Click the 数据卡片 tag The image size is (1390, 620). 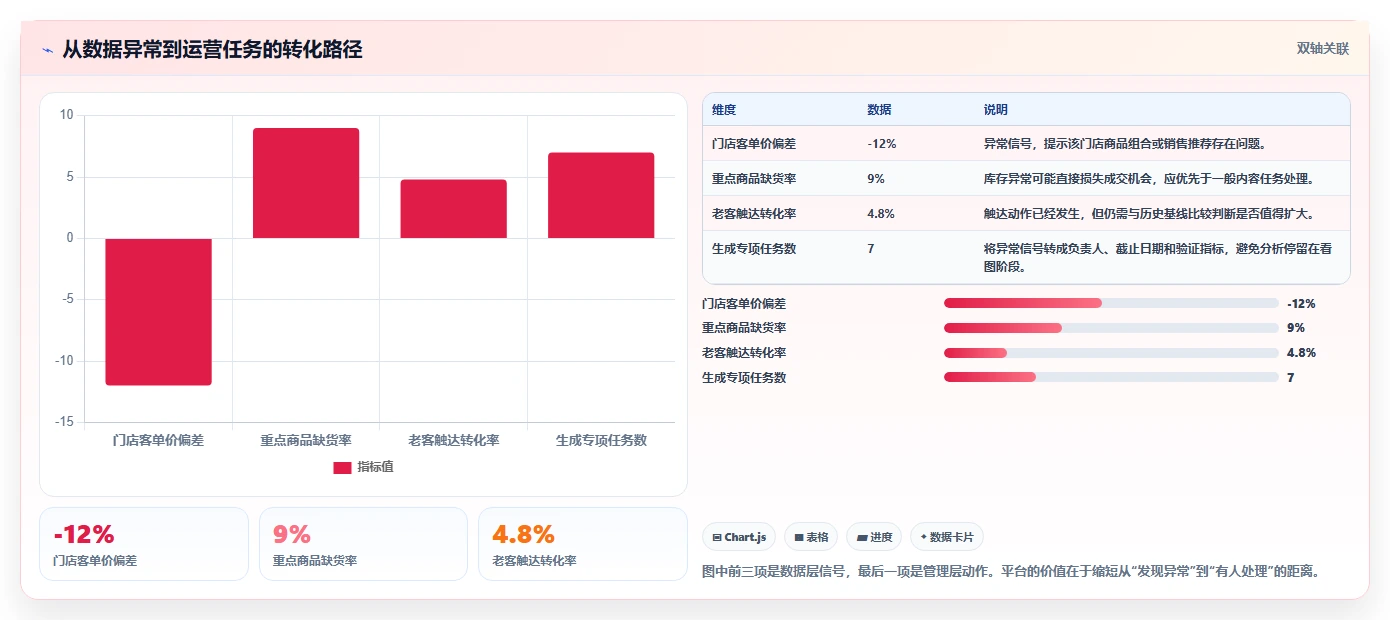[x=947, y=537]
